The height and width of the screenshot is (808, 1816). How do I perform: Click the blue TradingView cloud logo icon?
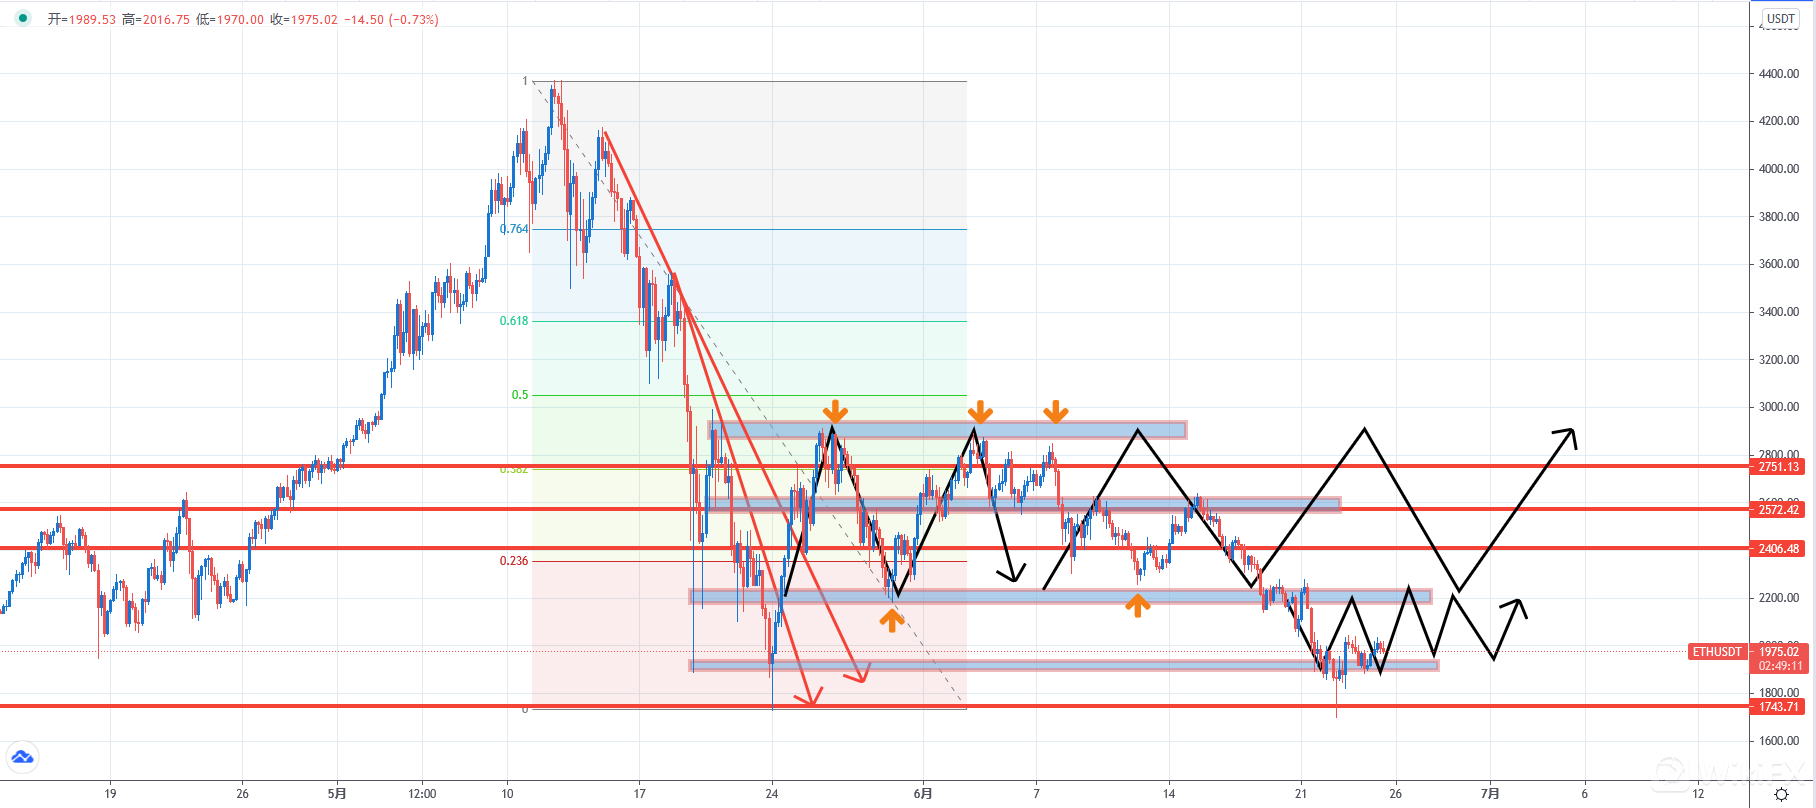[x=22, y=757]
